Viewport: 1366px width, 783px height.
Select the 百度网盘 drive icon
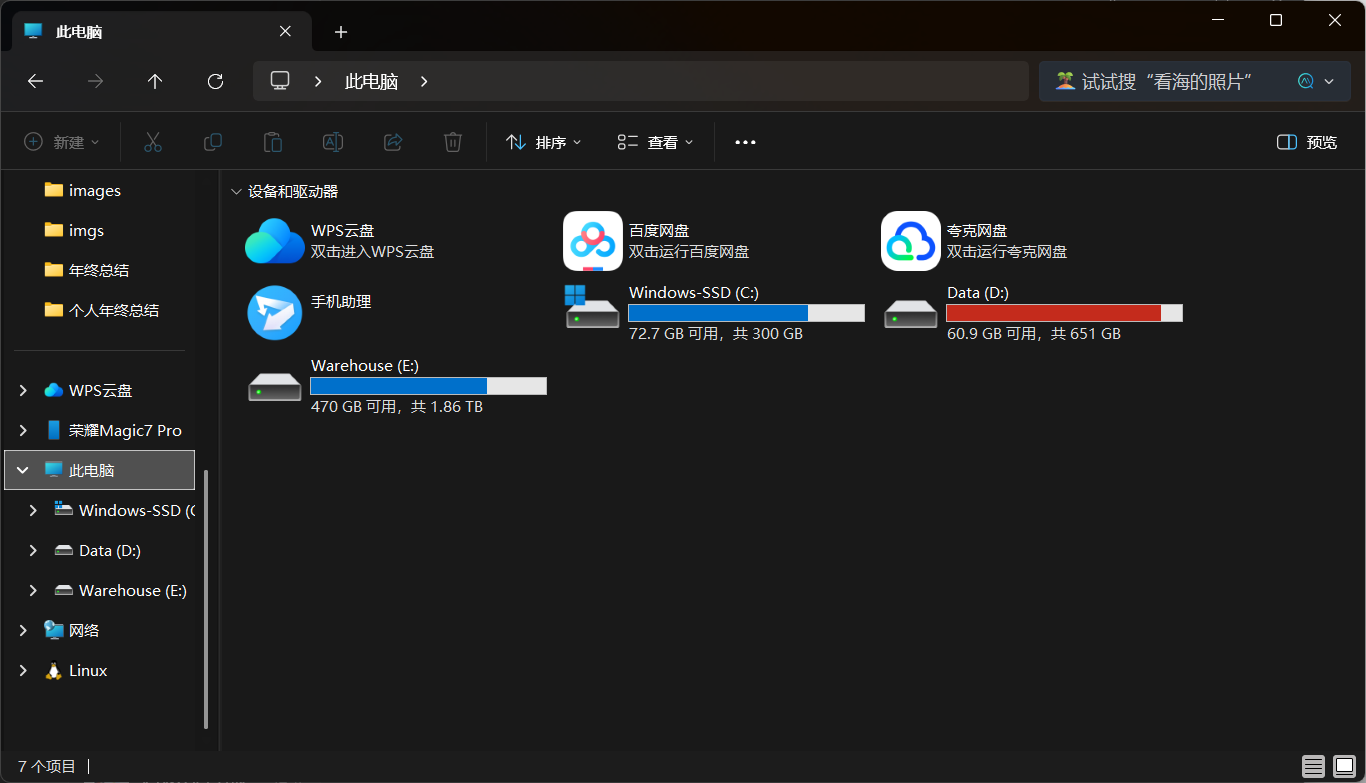point(593,241)
